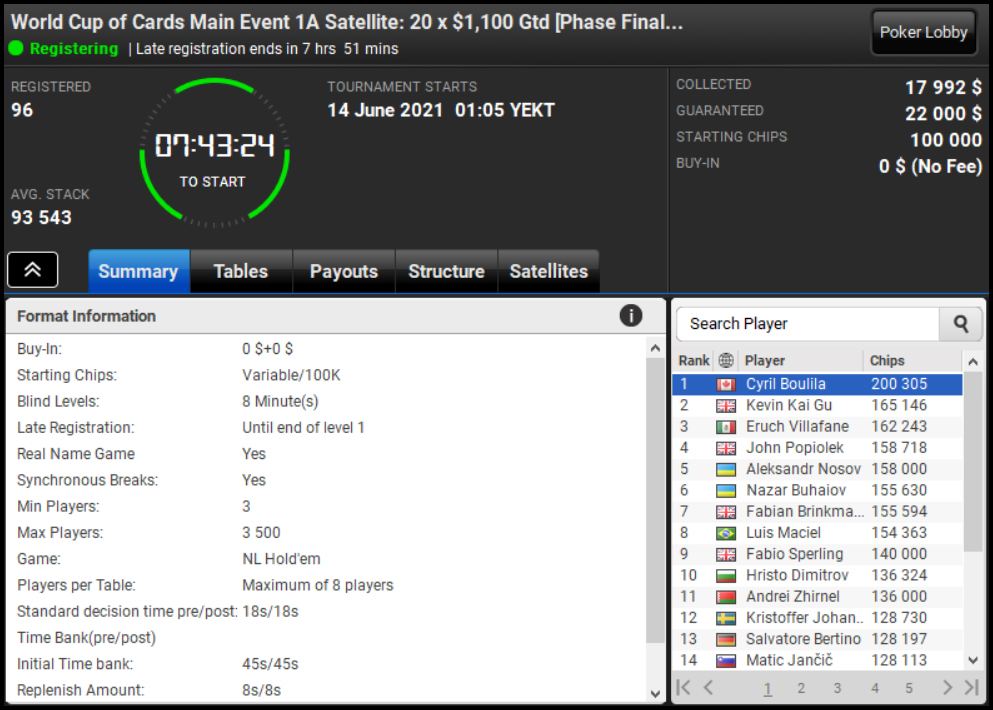993x710 pixels.
Task: Go to first page of player list
Action: point(683,687)
